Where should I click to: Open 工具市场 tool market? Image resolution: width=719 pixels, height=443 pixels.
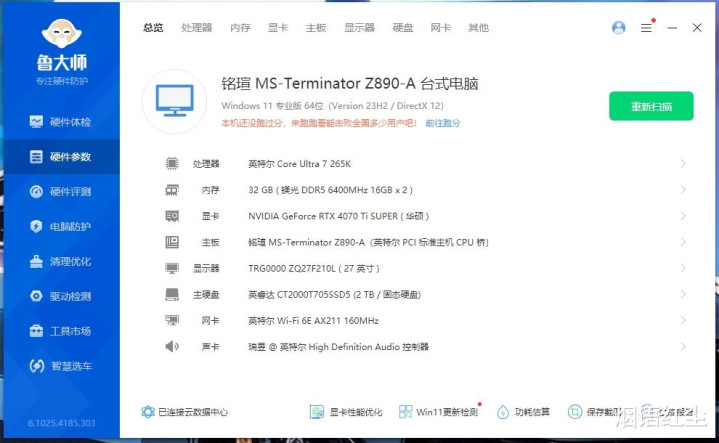tap(61, 331)
